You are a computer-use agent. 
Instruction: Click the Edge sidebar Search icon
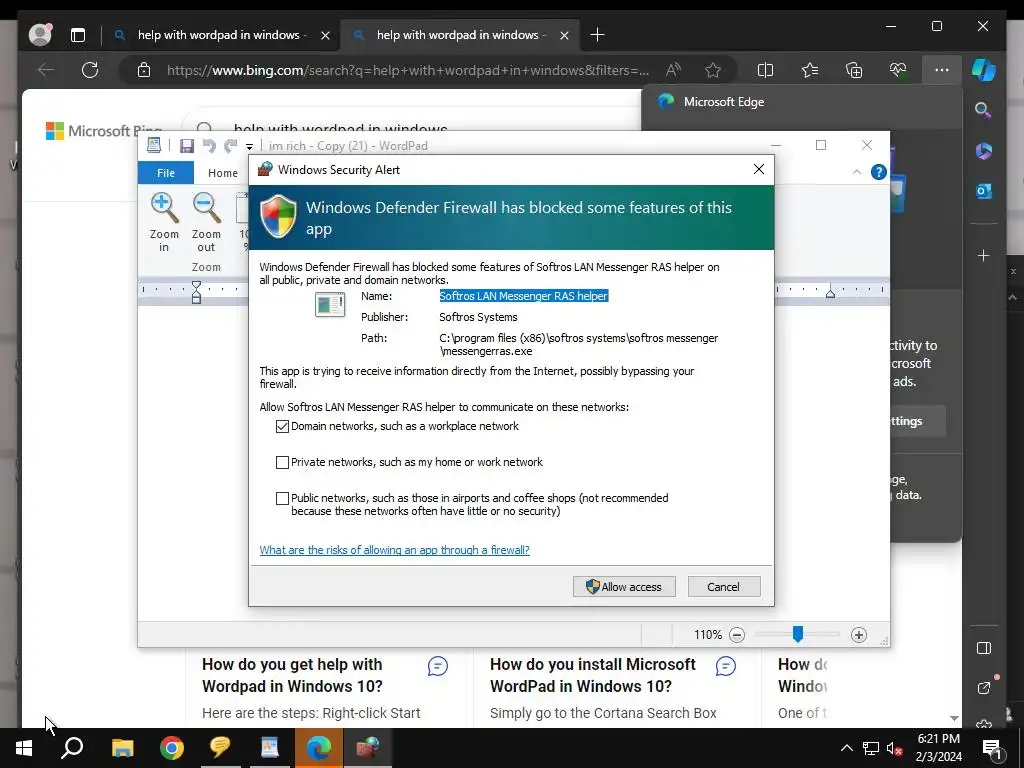click(x=984, y=110)
